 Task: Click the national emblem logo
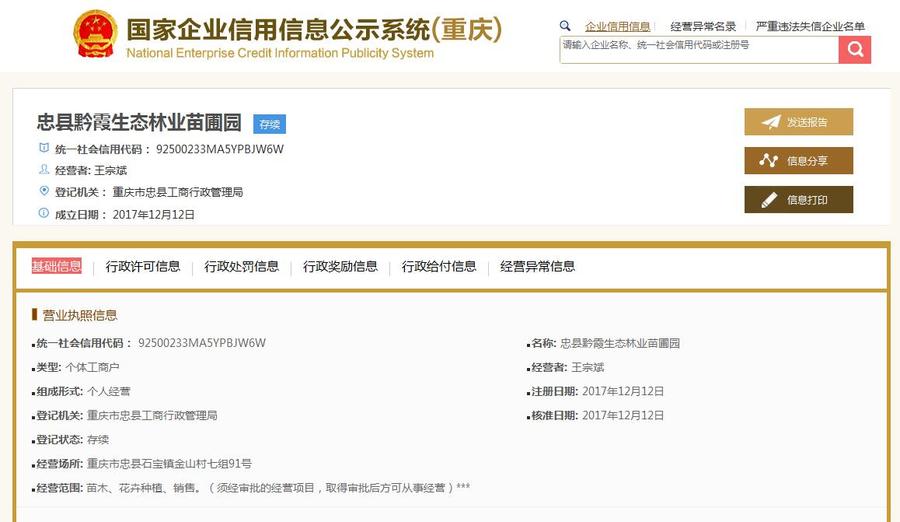coord(96,34)
